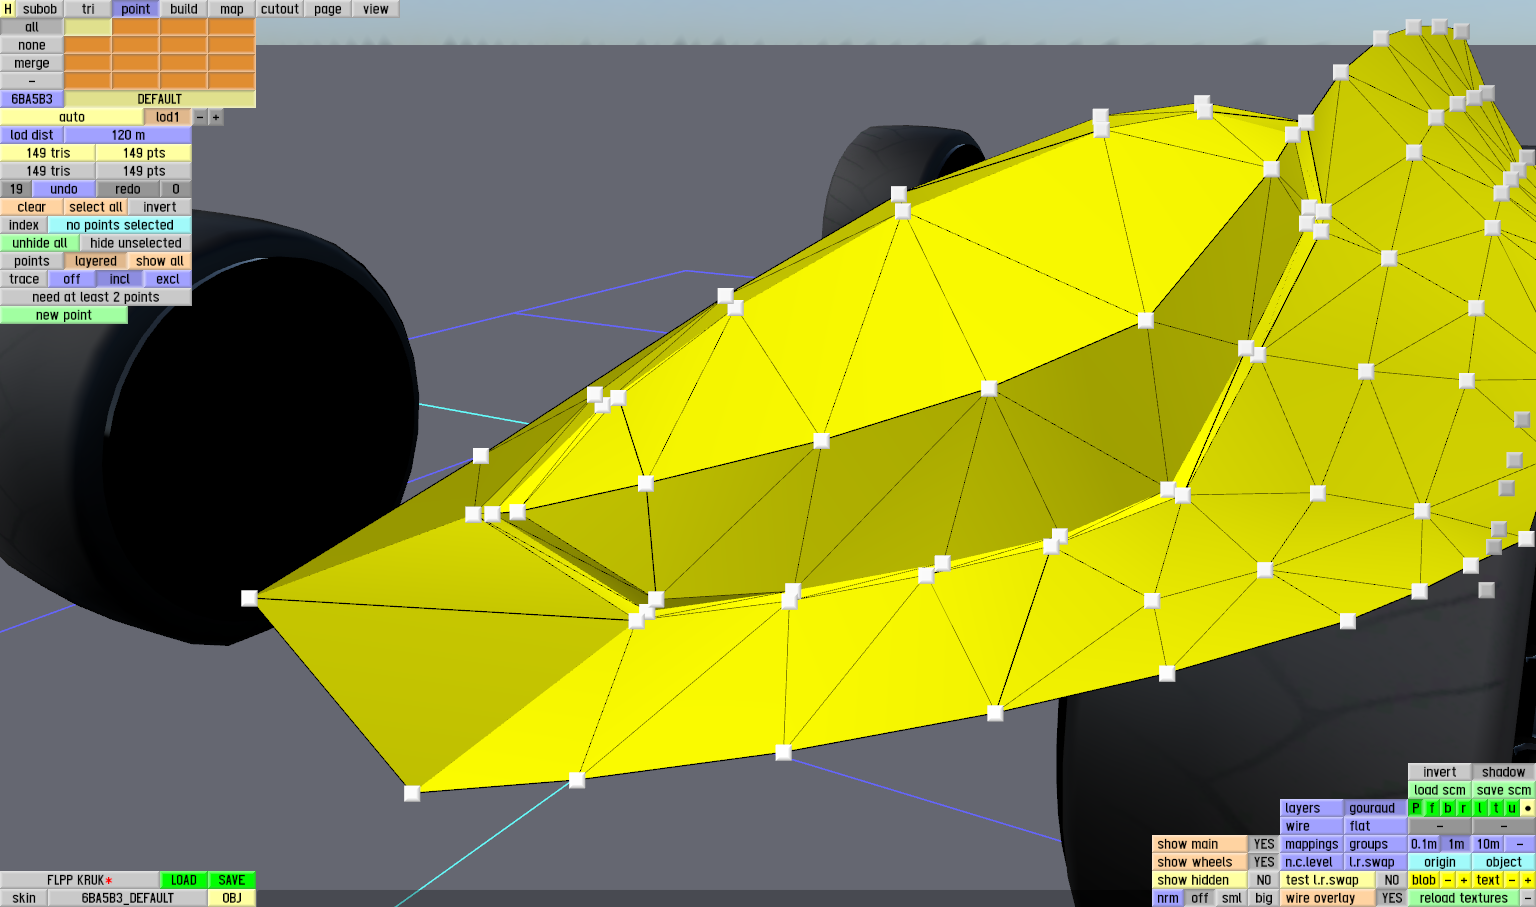The height and width of the screenshot is (907, 1536).
Task: Open the build tab
Action: coord(184,9)
